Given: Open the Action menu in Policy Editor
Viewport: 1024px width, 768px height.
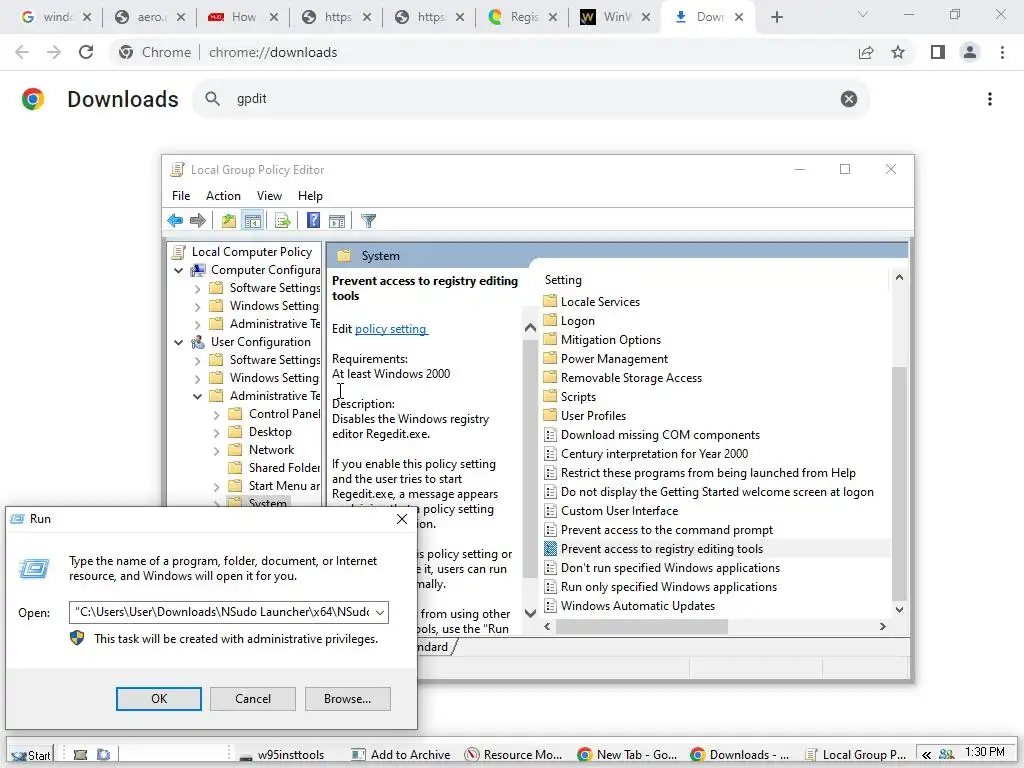Looking at the screenshot, I should point(223,196).
